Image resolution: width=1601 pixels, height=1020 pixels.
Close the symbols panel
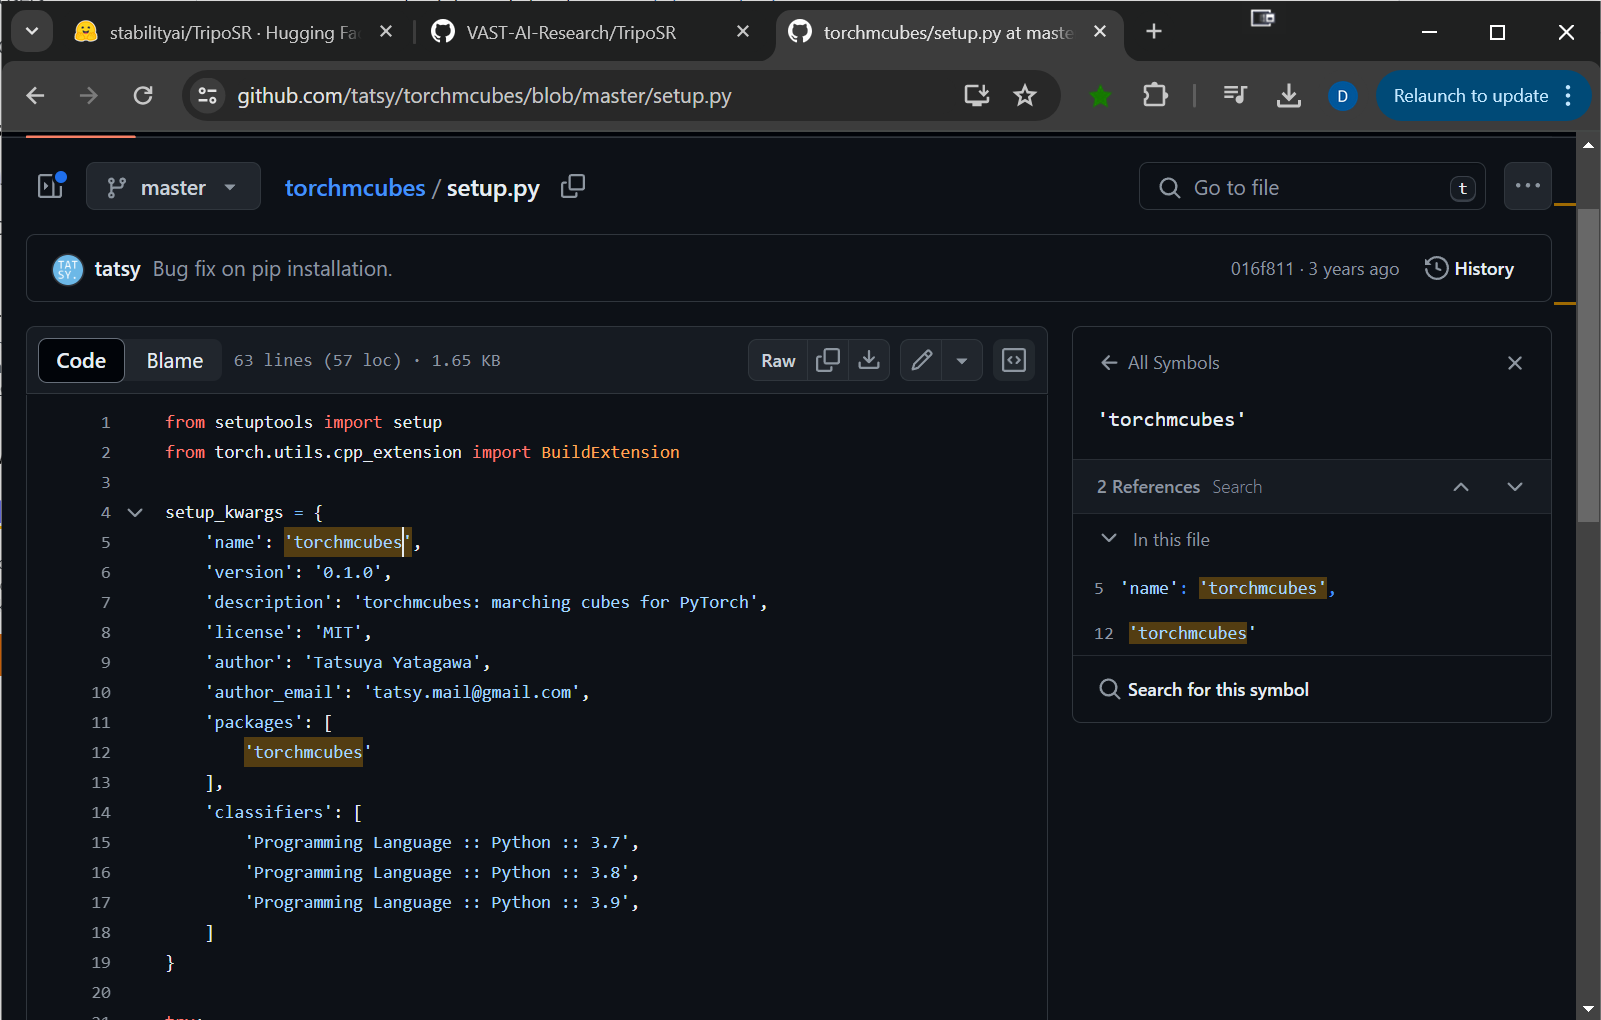pos(1514,363)
